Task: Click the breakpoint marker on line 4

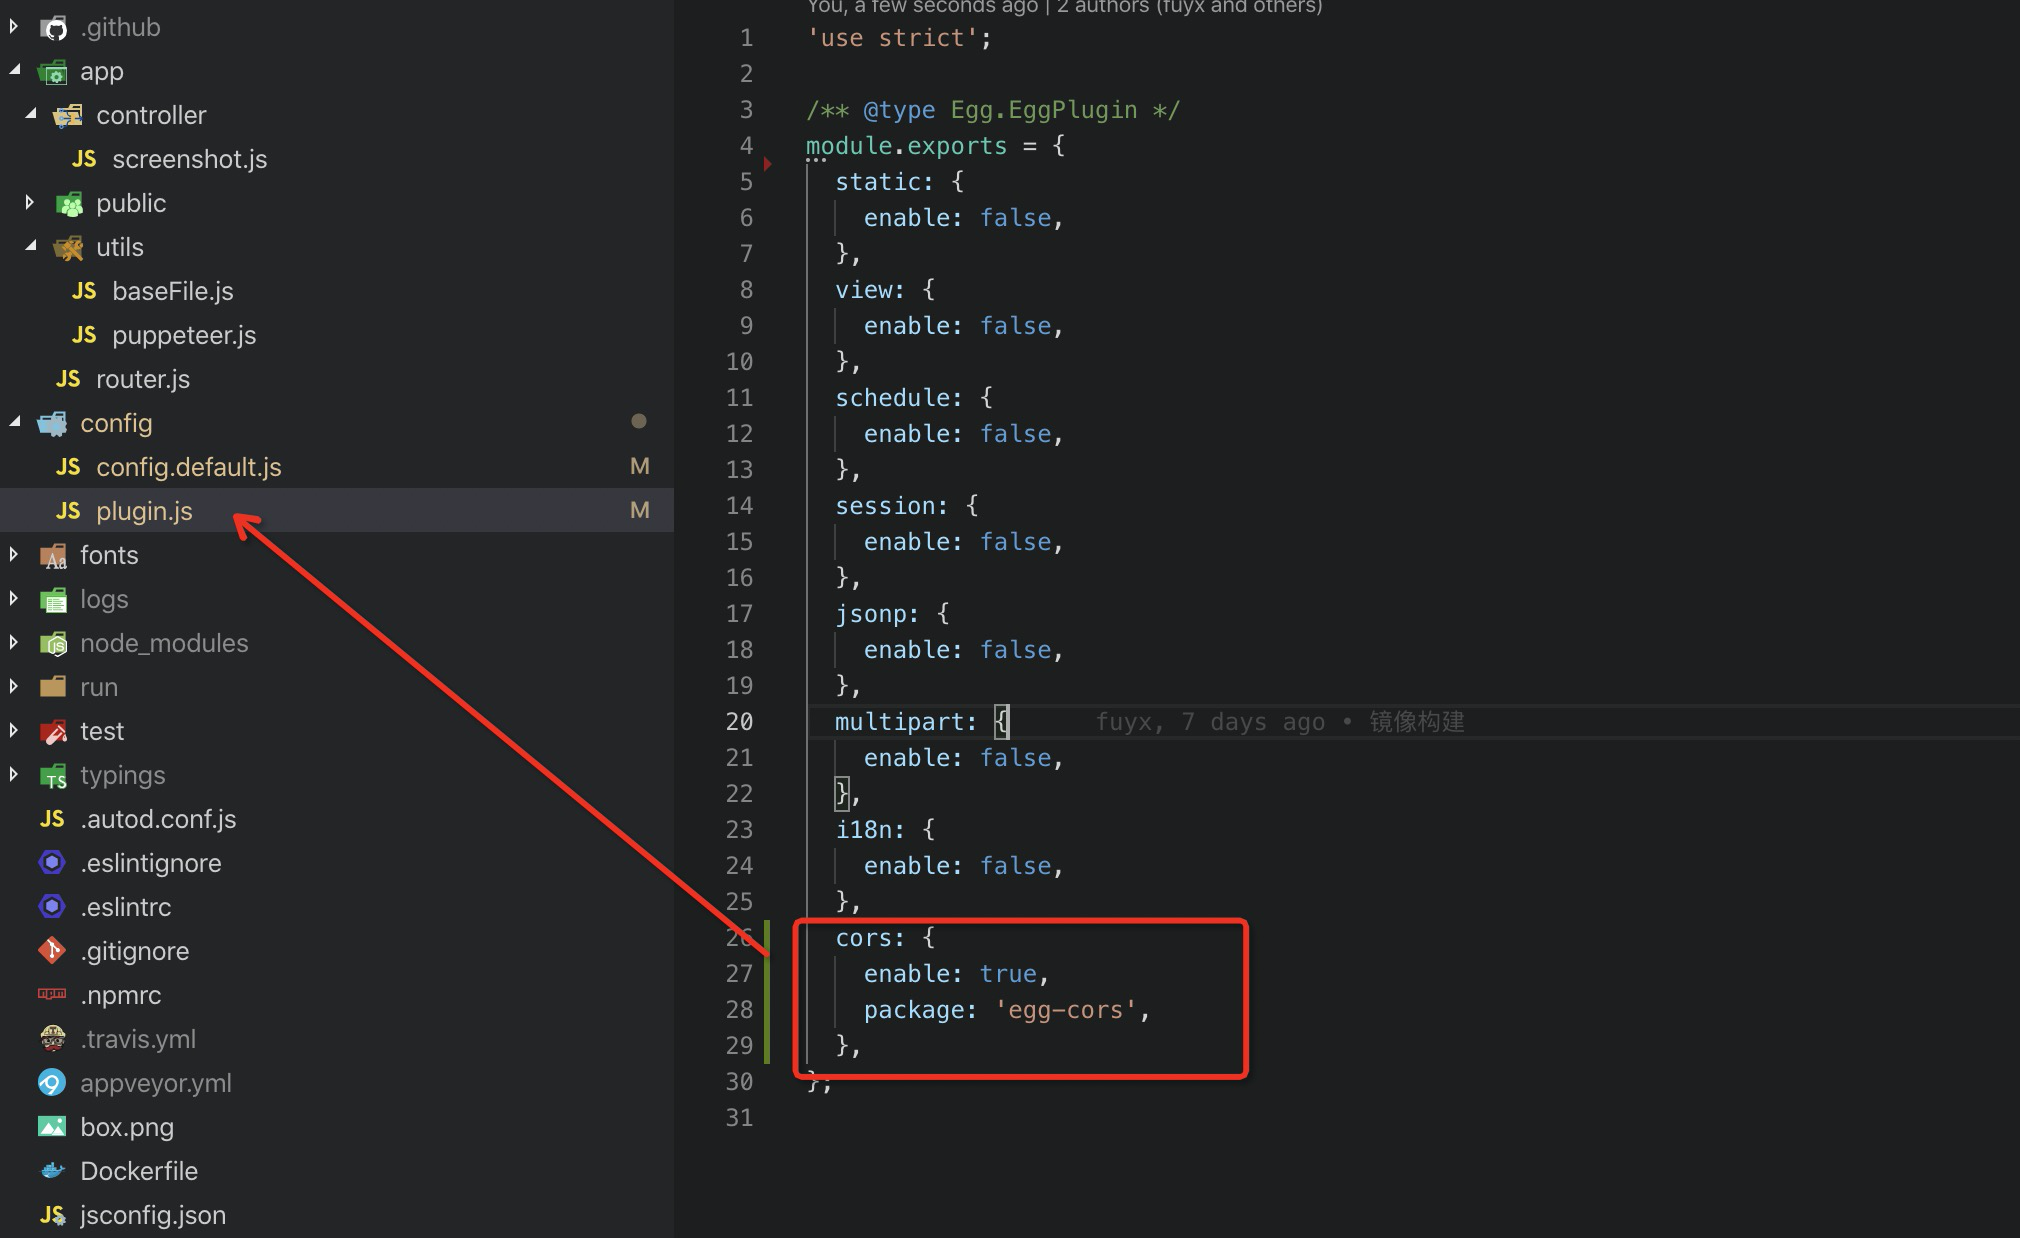Action: (x=767, y=163)
